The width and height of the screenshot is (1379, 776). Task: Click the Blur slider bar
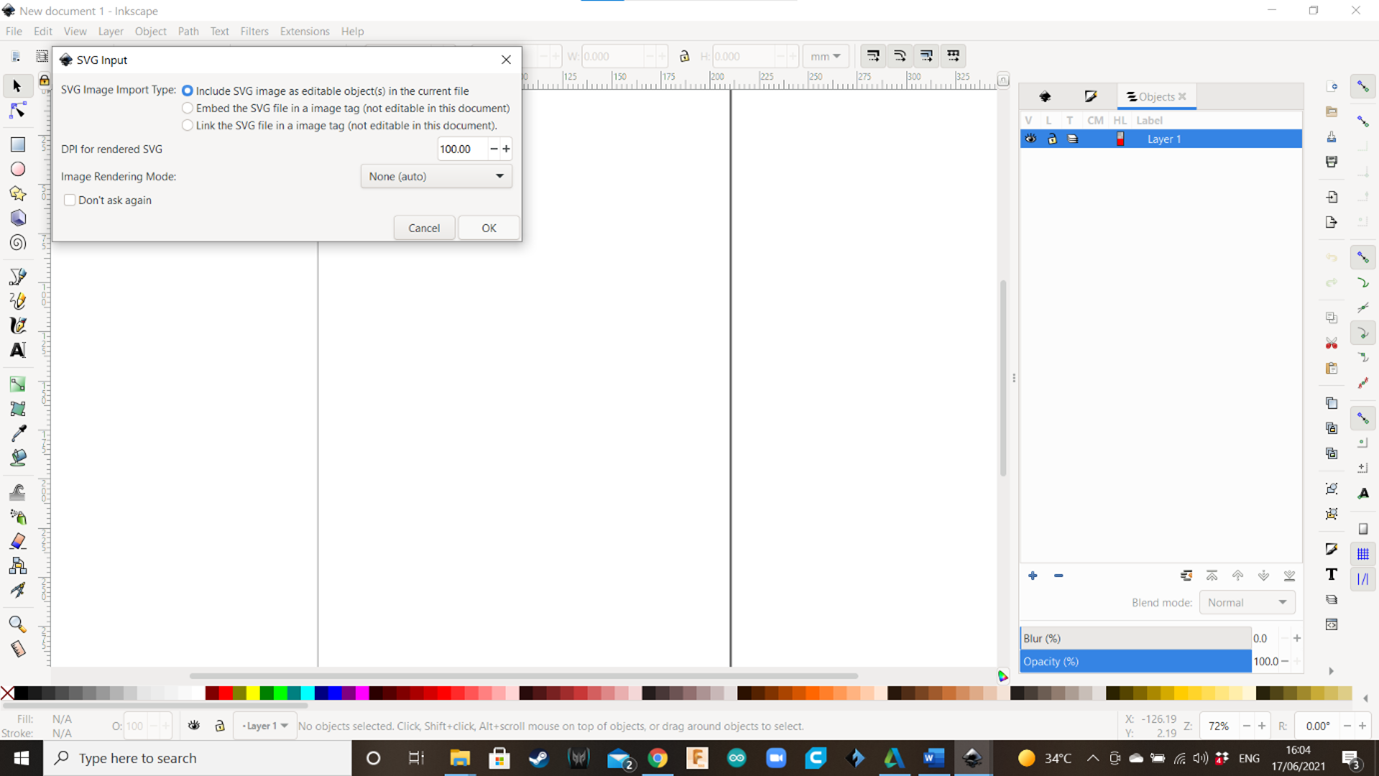coord(1135,638)
